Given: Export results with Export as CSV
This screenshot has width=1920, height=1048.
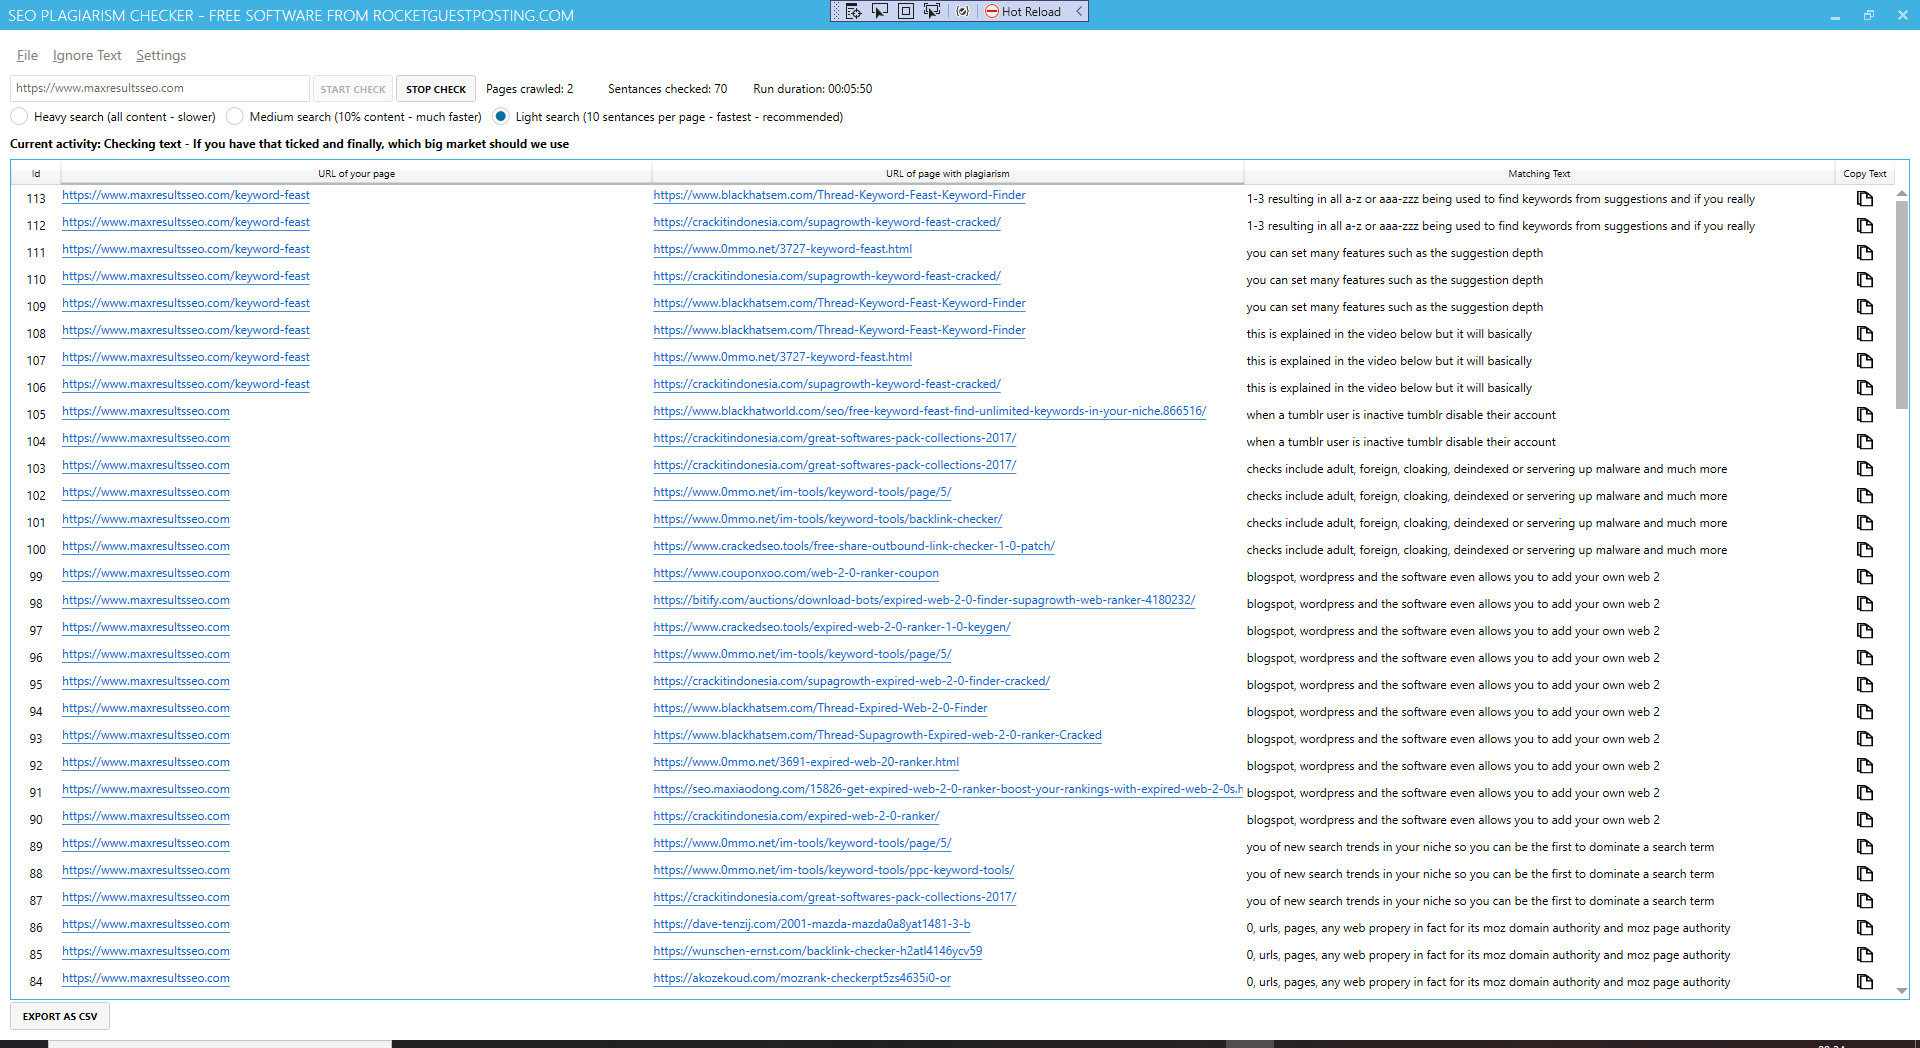Looking at the screenshot, I should 60,1016.
